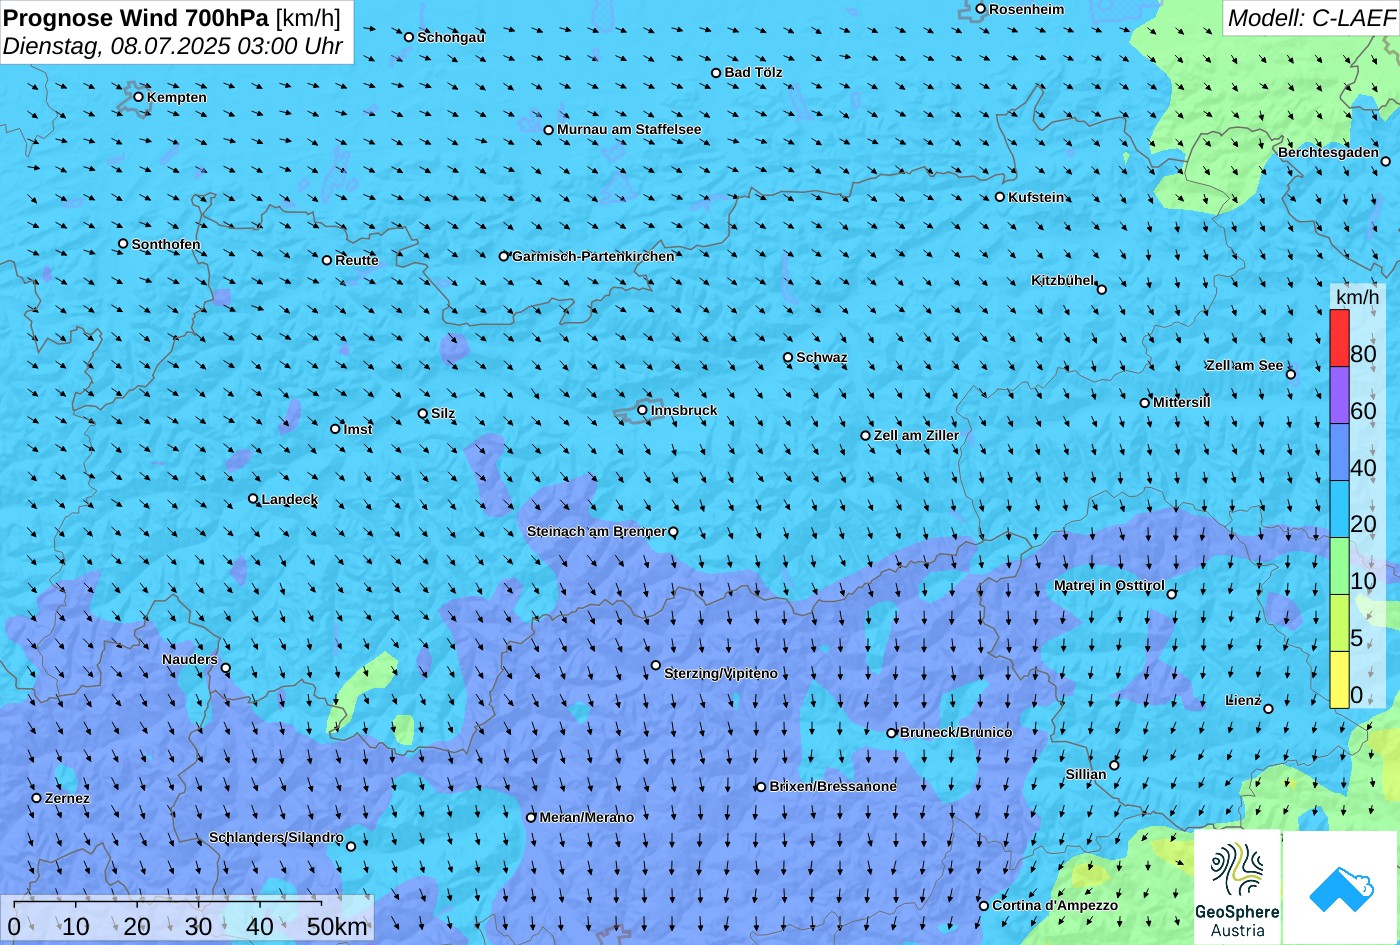Click the purple 60 km/h legend swatch

point(1339,395)
